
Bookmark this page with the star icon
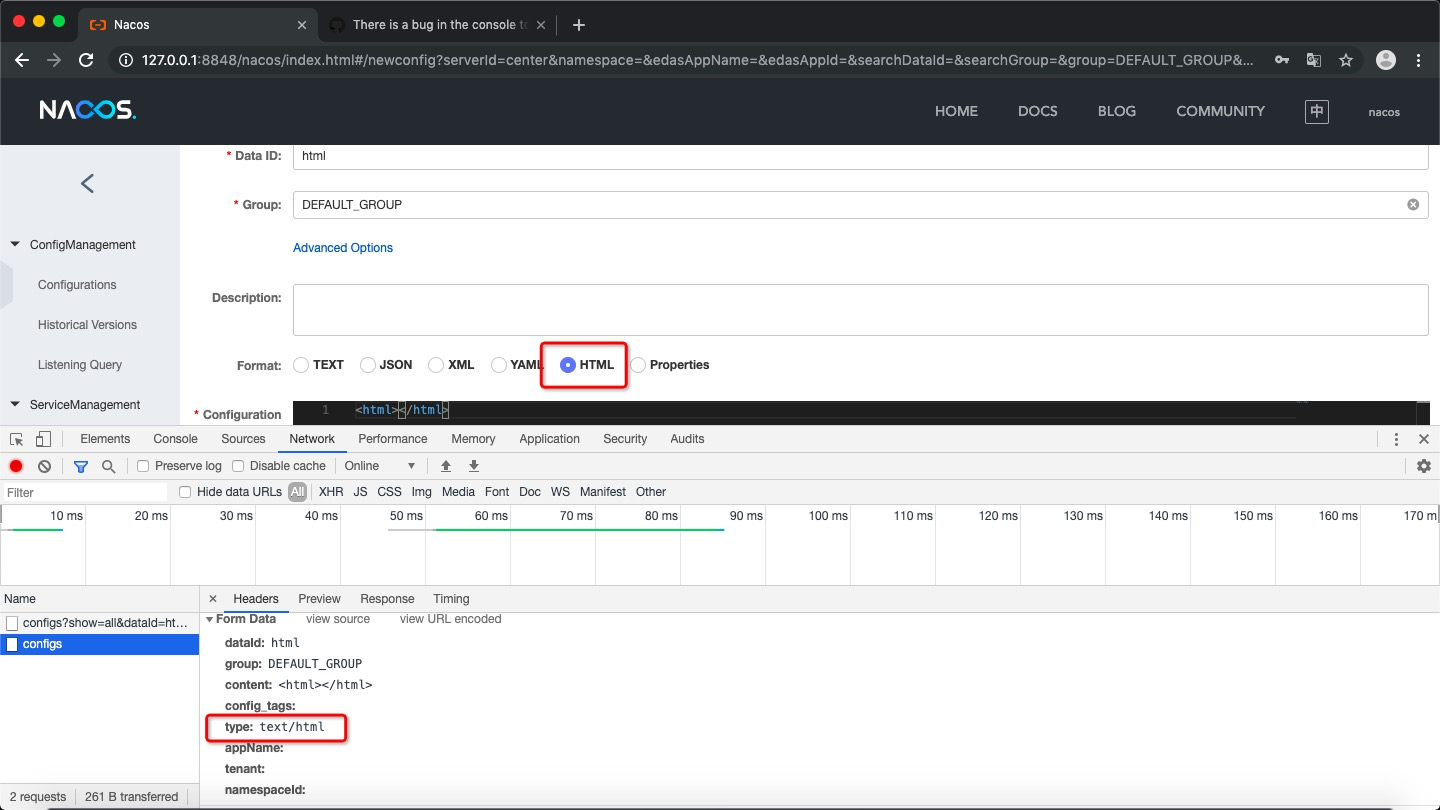[1346, 60]
